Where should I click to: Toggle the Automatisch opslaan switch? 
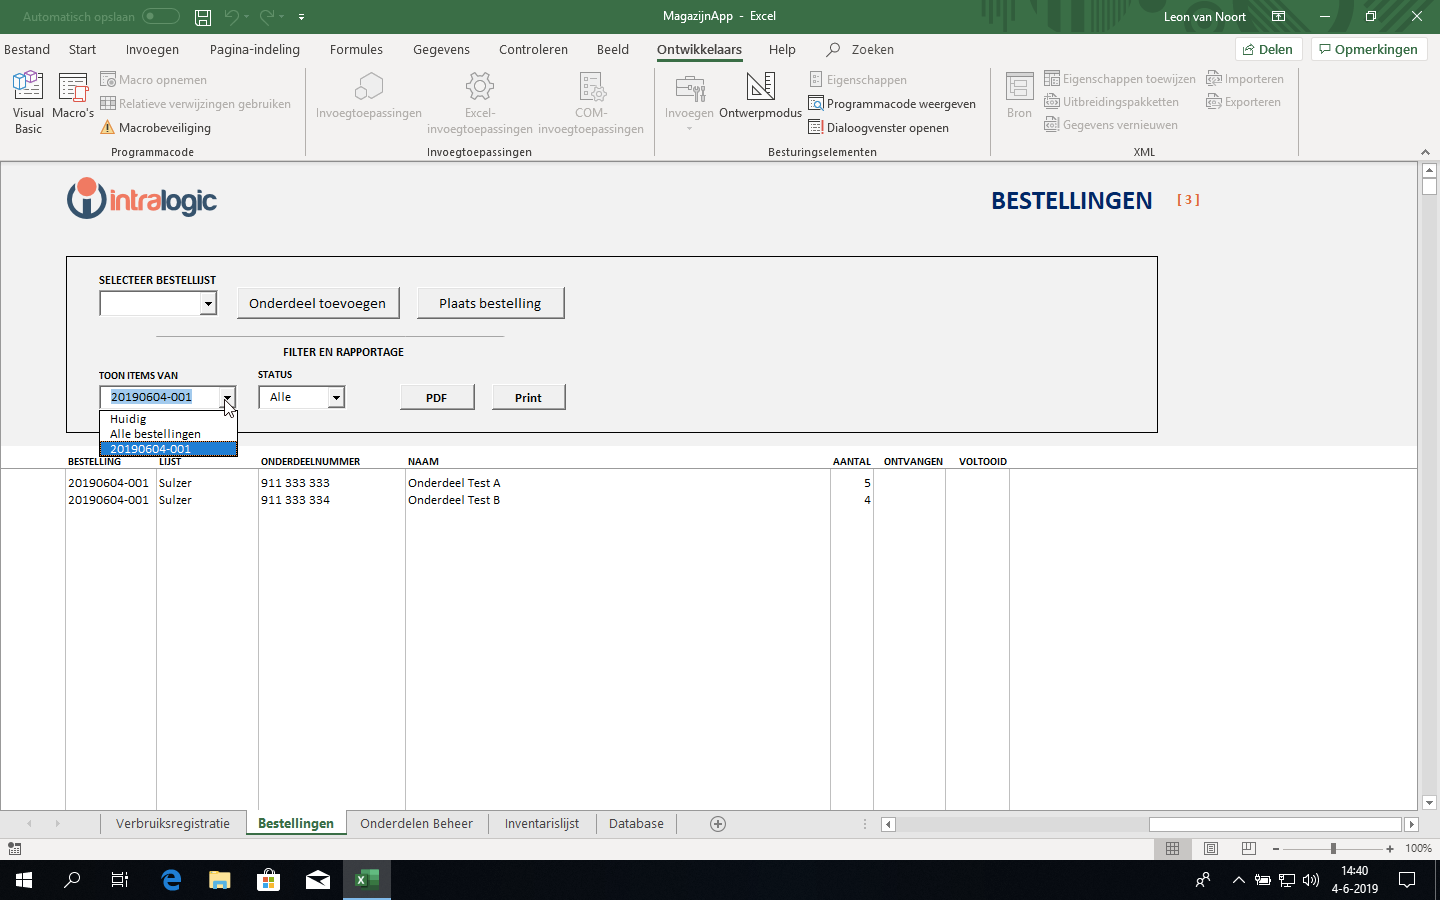pos(160,17)
